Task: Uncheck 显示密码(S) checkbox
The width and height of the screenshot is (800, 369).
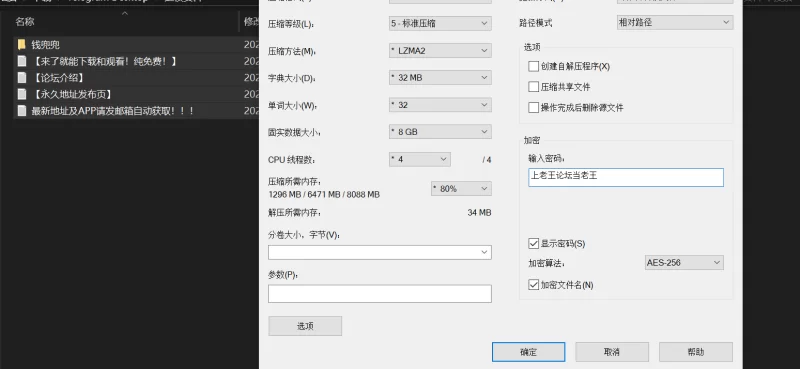Action: (534, 243)
